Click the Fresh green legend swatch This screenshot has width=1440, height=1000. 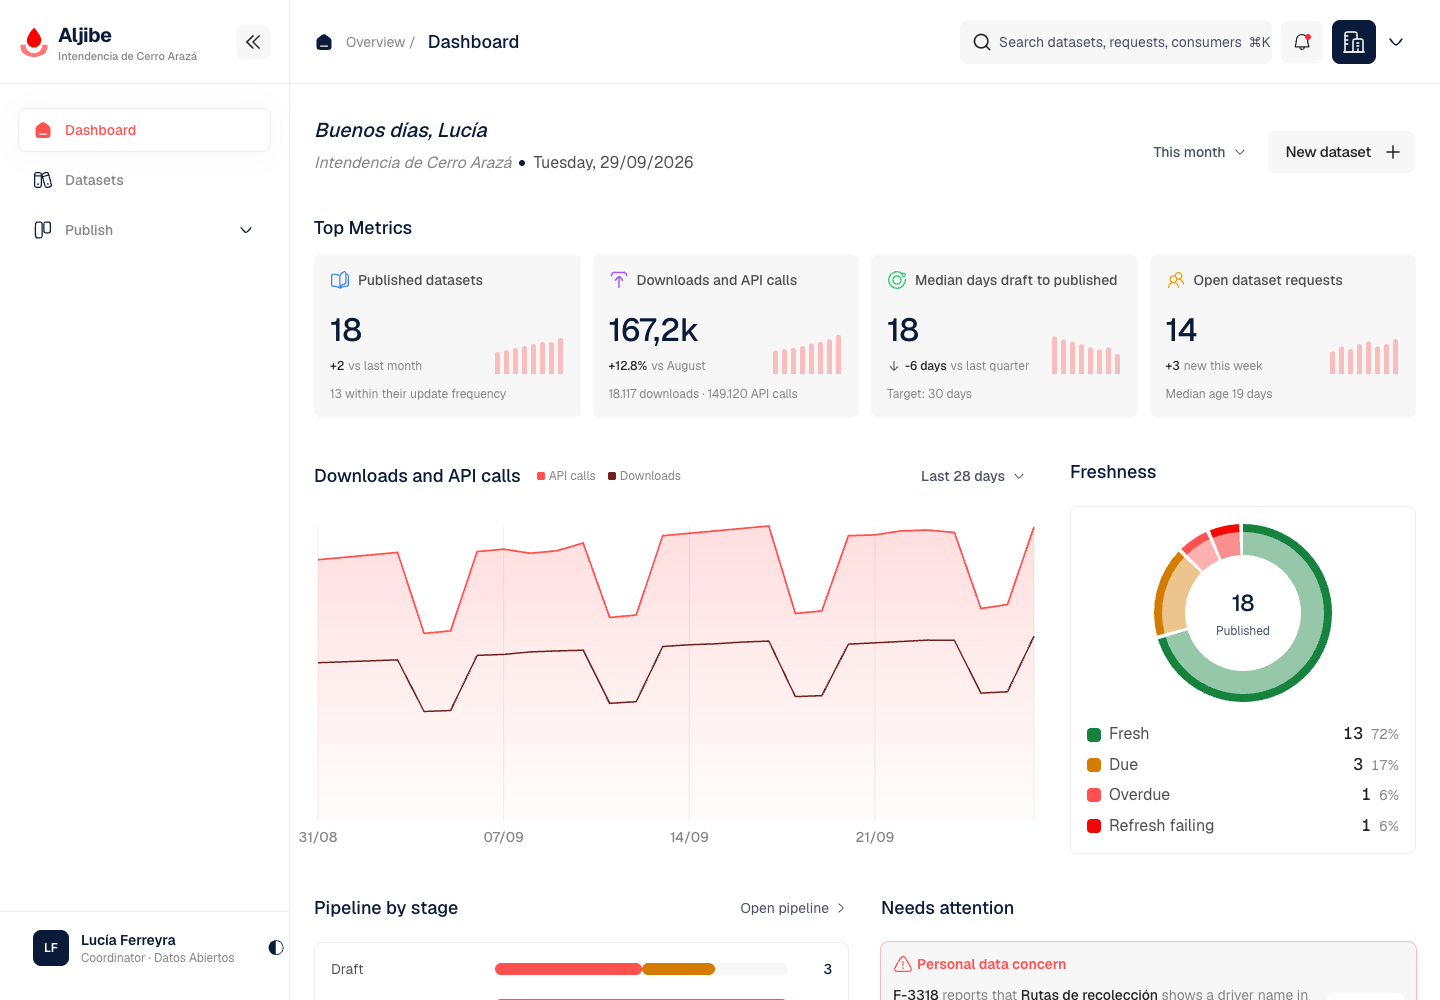tap(1094, 734)
